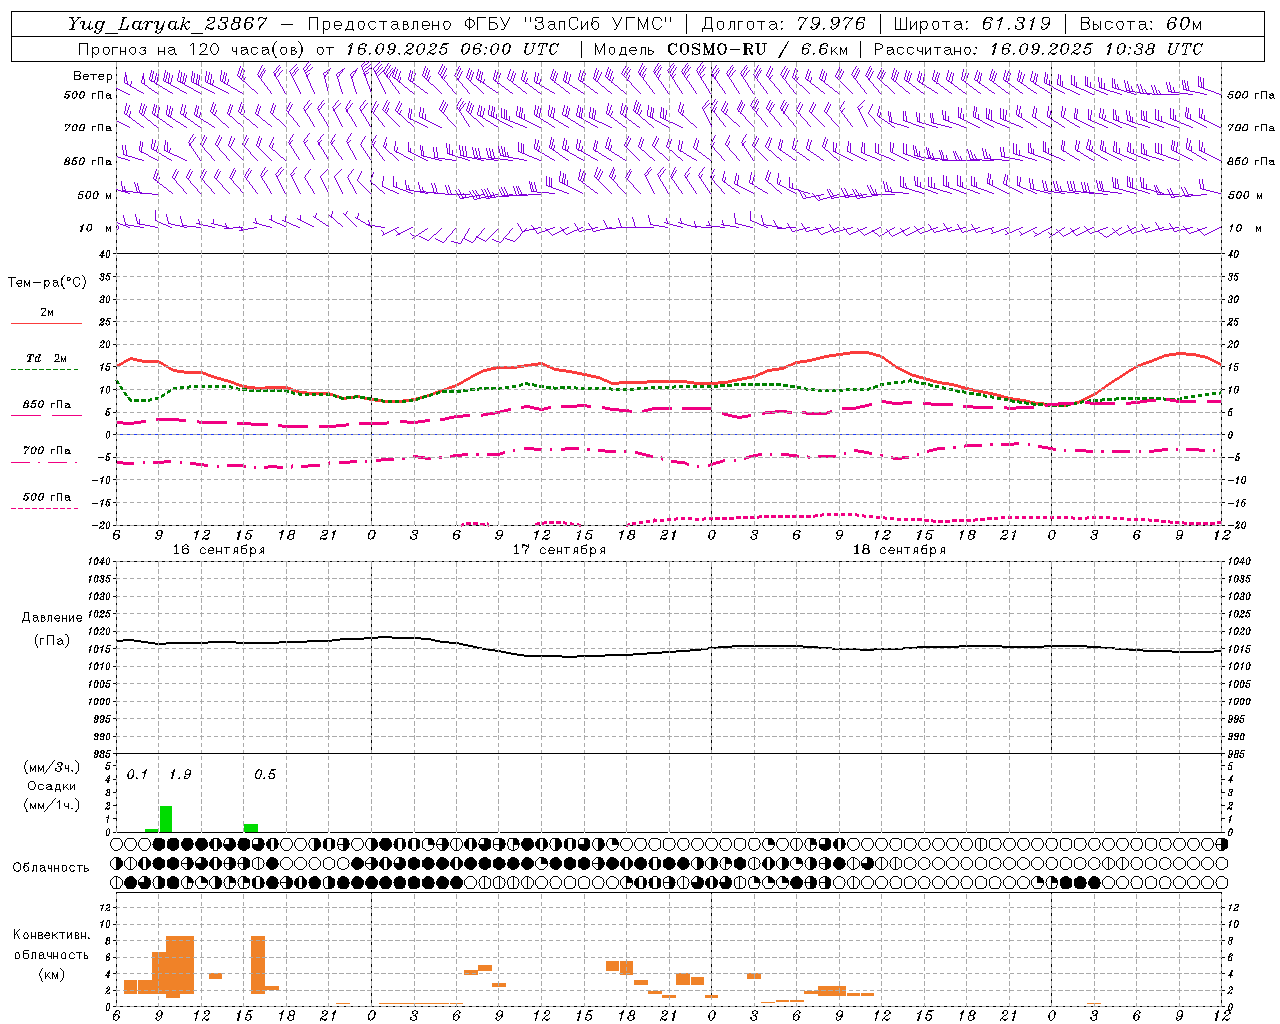The image size is (1280, 1024).
Task: Click the 18 сентября date label
Action: pos(899,550)
